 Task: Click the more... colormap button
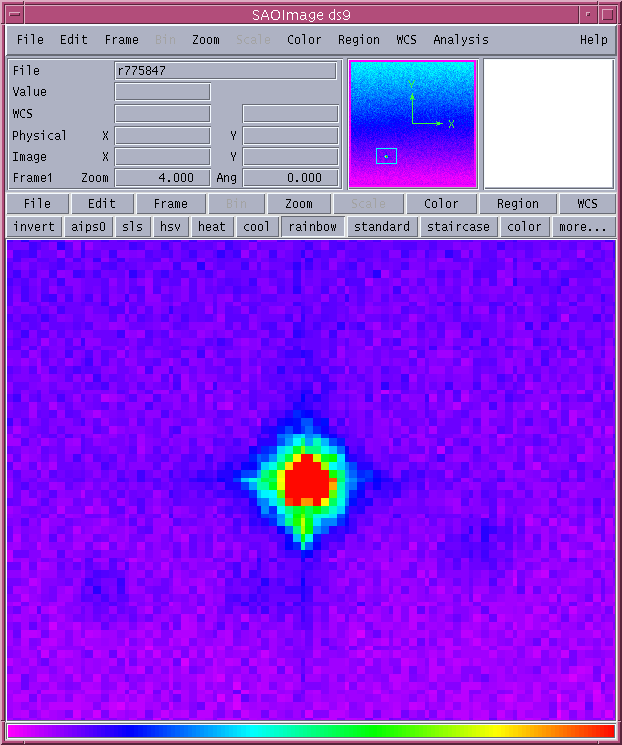[582, 227]
